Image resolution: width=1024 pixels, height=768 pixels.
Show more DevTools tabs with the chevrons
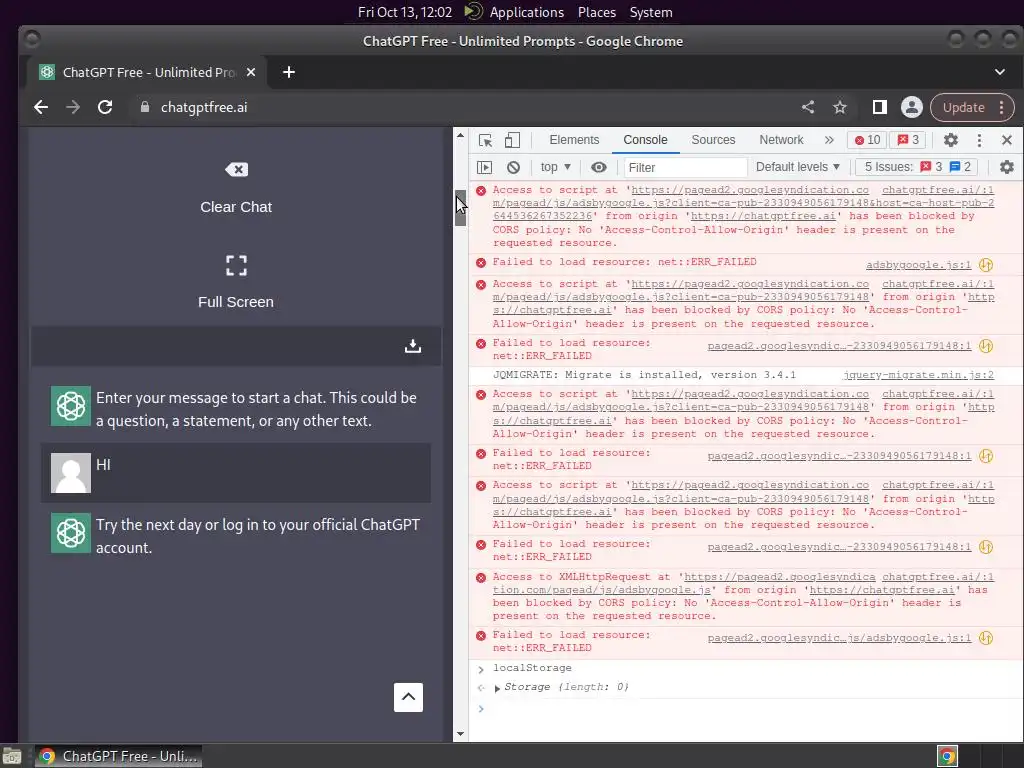[x=829, y=140]
